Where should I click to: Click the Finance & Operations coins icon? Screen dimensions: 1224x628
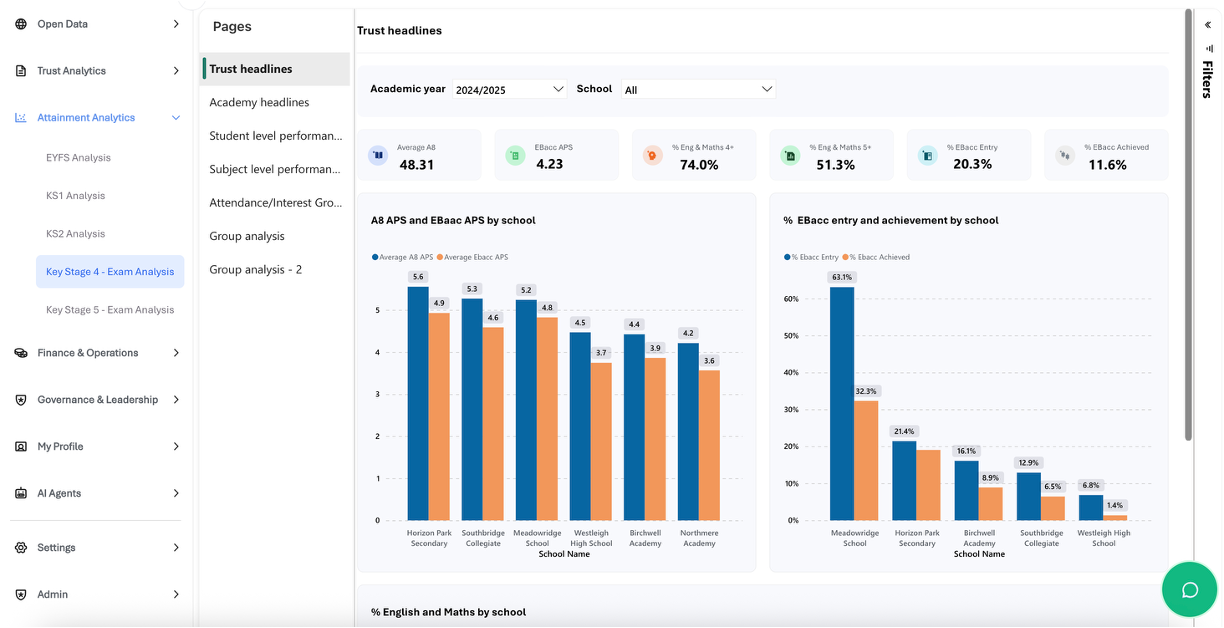point(21,353)
